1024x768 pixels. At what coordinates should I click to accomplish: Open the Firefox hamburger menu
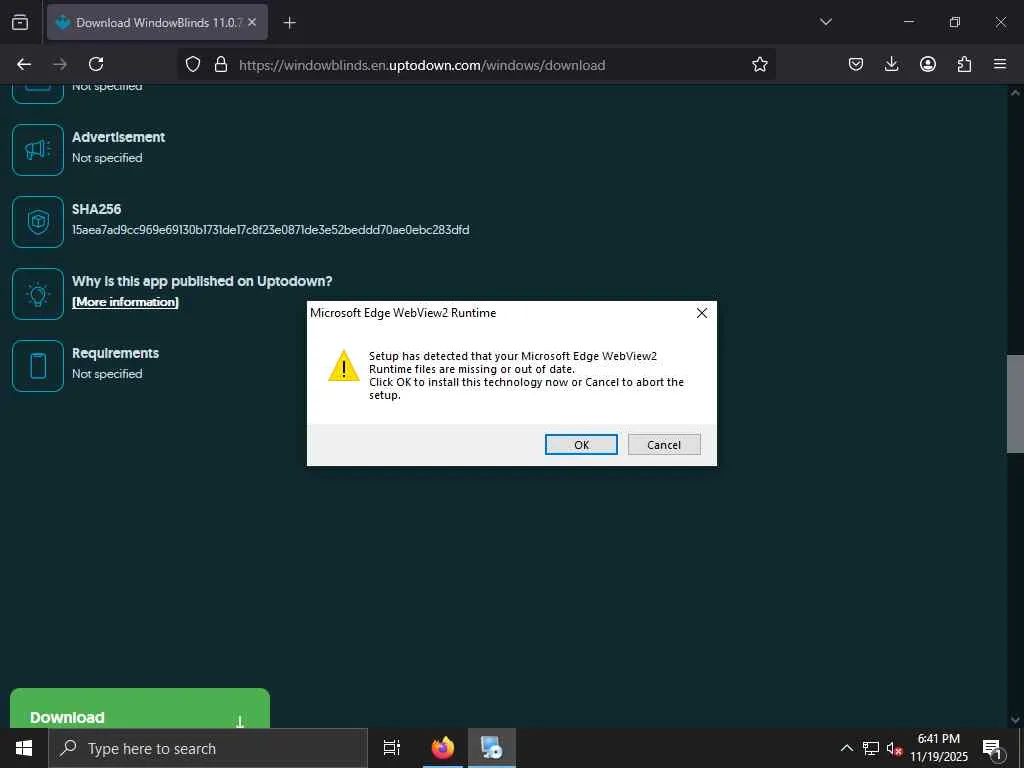point(1000,64)
